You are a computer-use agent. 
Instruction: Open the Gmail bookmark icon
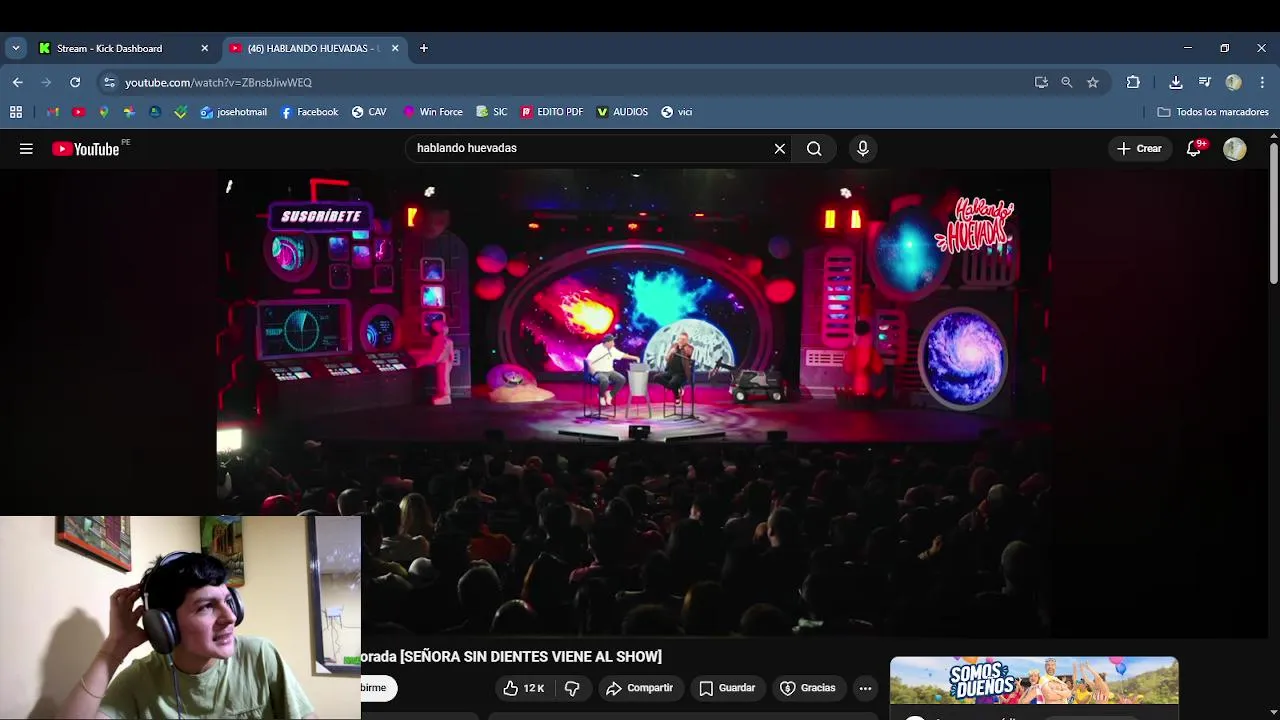(x=52, y=112)
